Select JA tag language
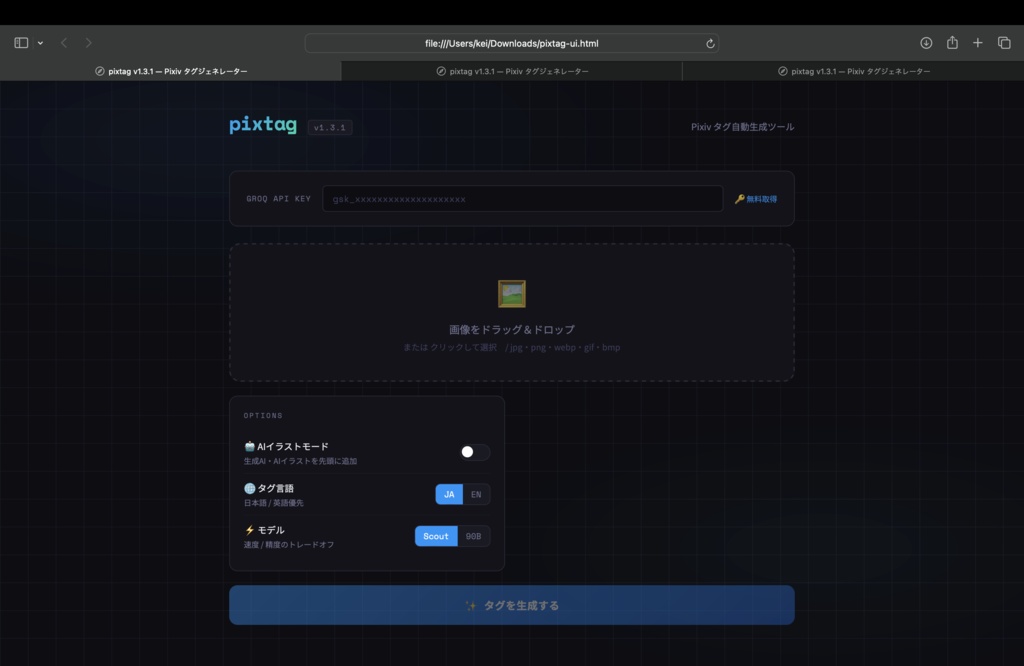This screenshot has height=666, width=1024. (449, 494)
